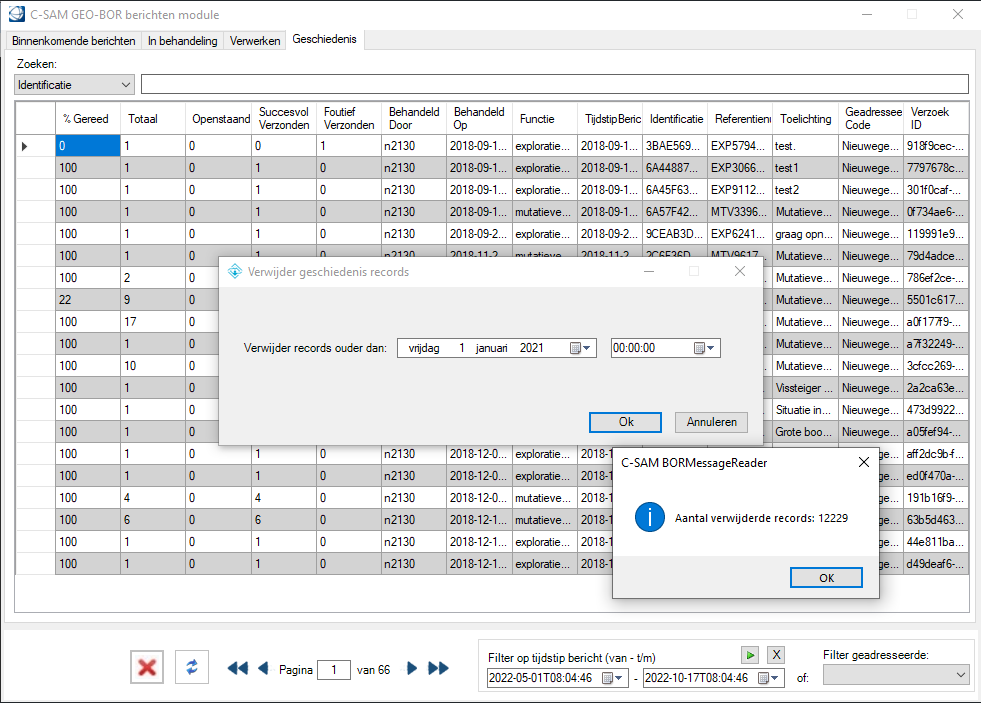Confirm the deleted records message with OK

(825, 578)
